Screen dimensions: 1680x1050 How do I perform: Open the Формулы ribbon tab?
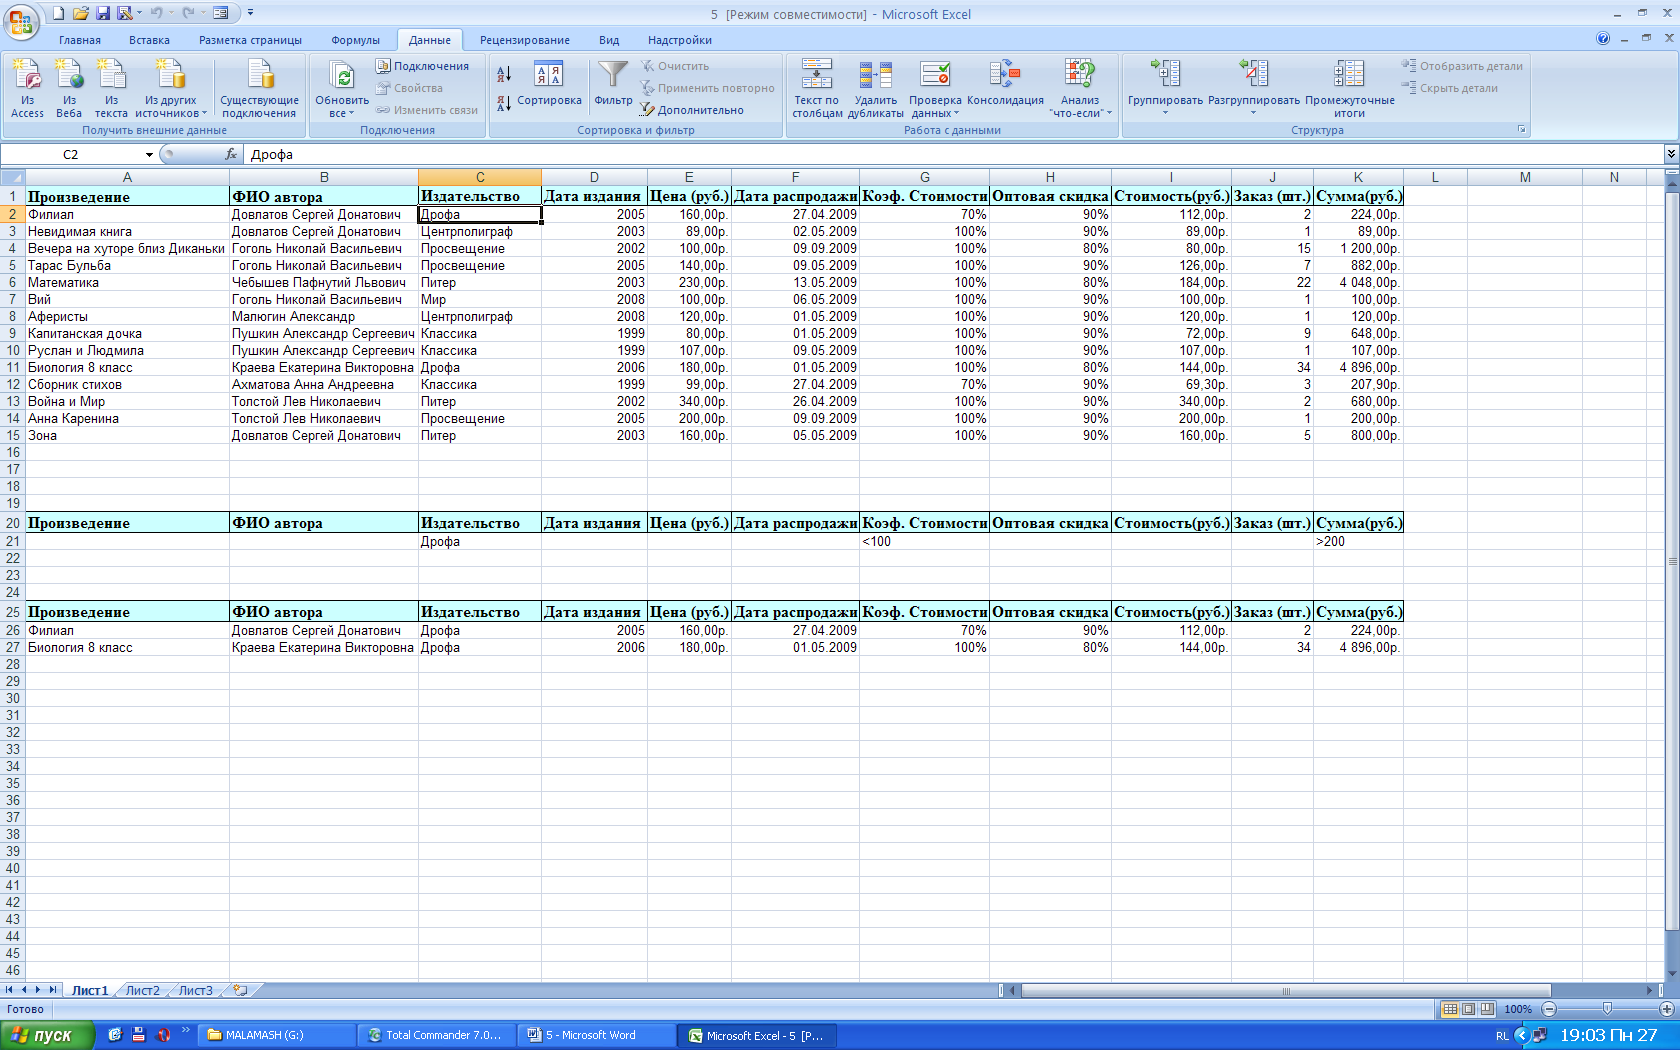pos(355,40)
